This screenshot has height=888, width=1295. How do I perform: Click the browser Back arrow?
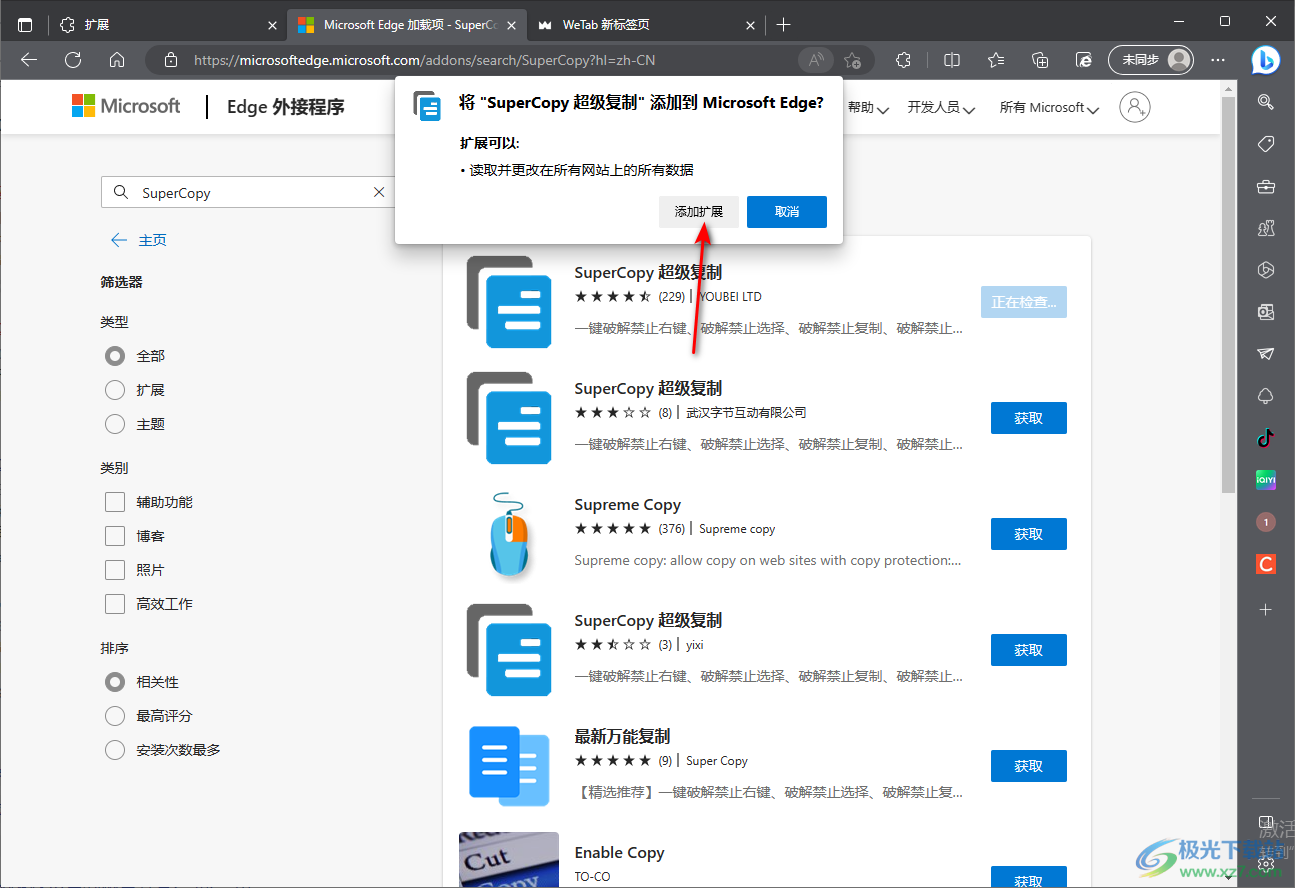29,60
